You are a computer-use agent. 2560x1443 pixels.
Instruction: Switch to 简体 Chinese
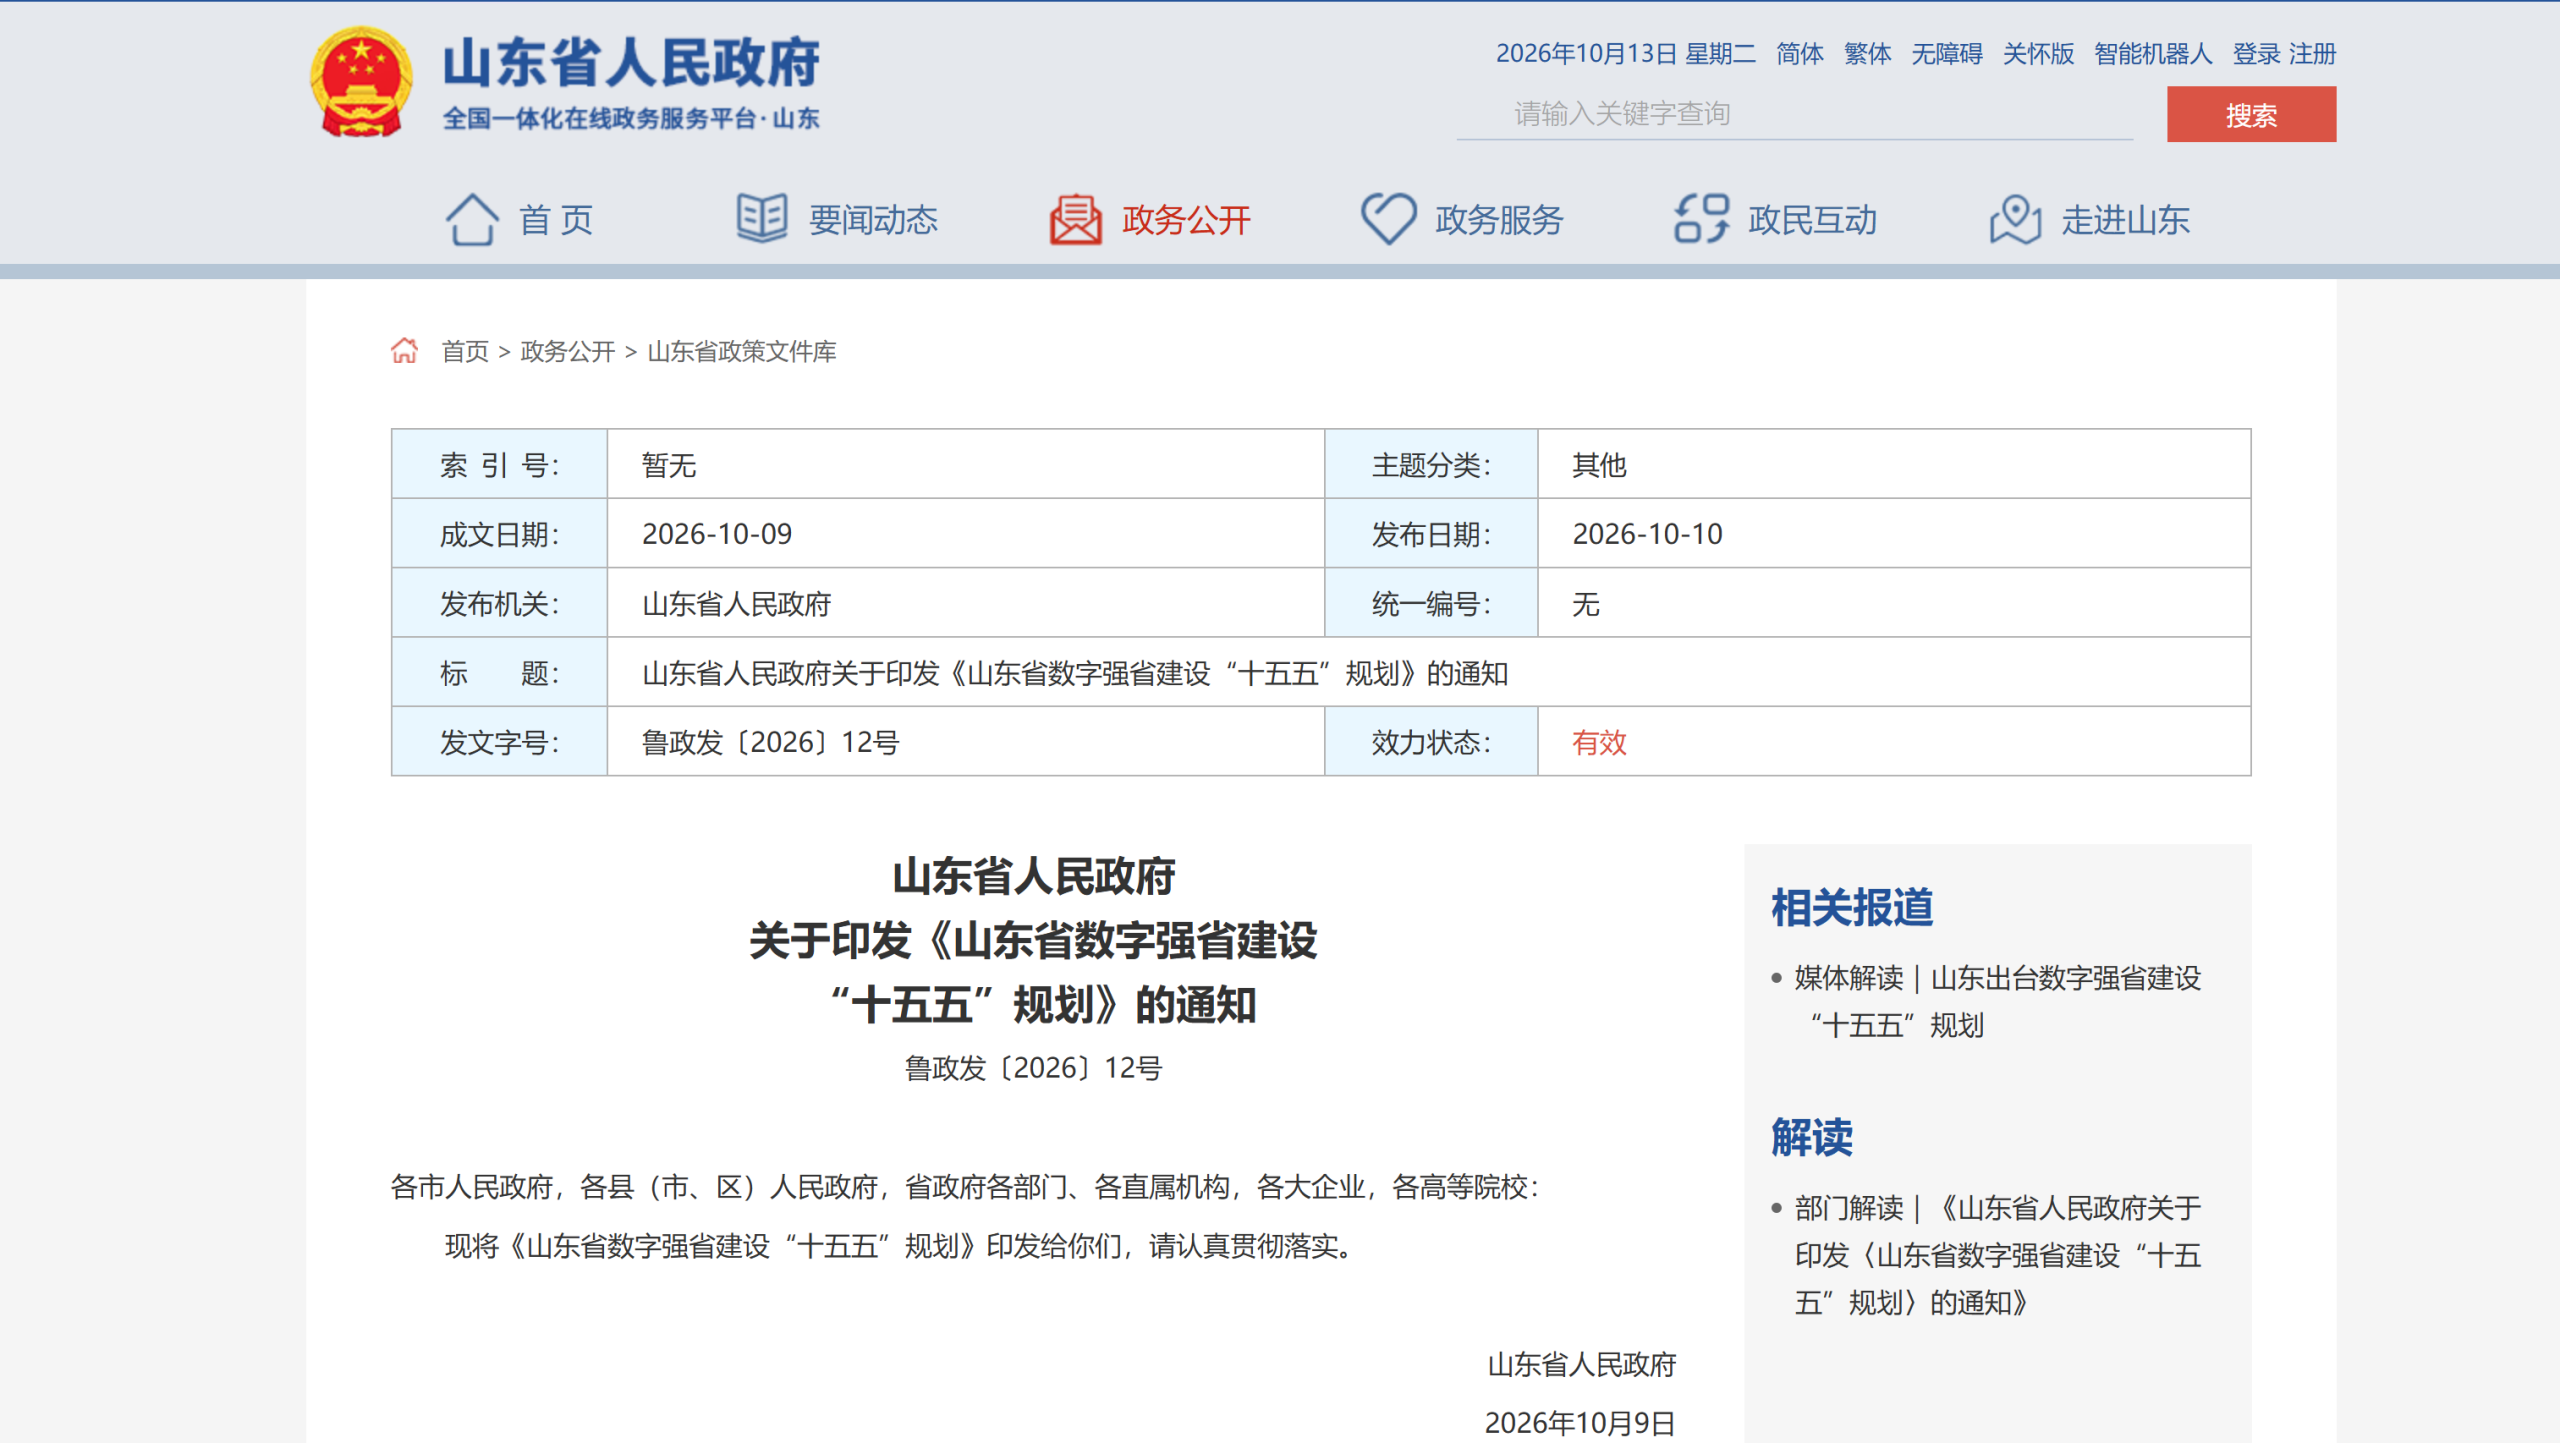coord(1799,54)
